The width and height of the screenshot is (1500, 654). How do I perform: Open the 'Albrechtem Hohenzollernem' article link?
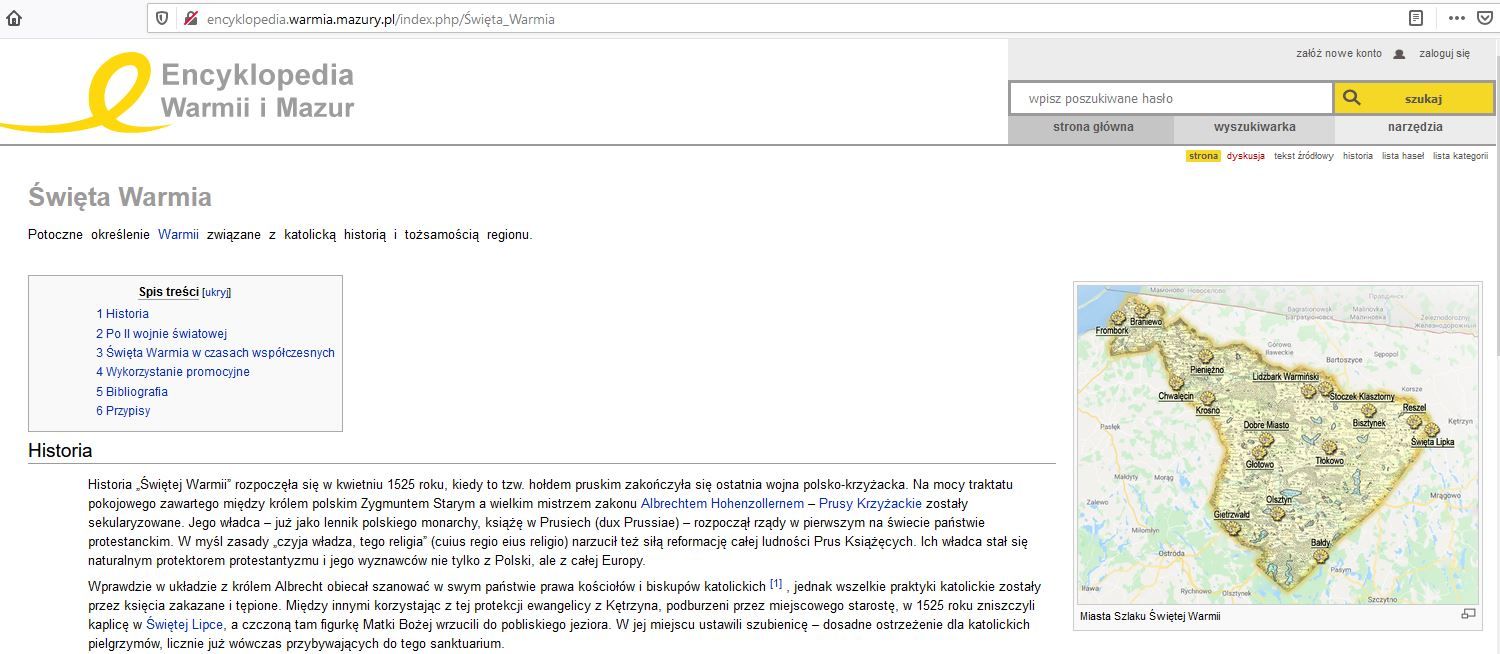coord(722,503)
